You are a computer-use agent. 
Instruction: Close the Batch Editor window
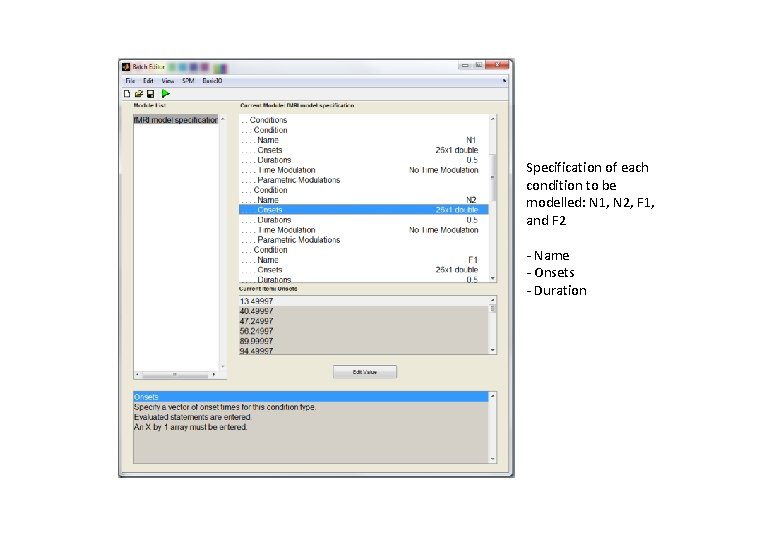(497, 65)
